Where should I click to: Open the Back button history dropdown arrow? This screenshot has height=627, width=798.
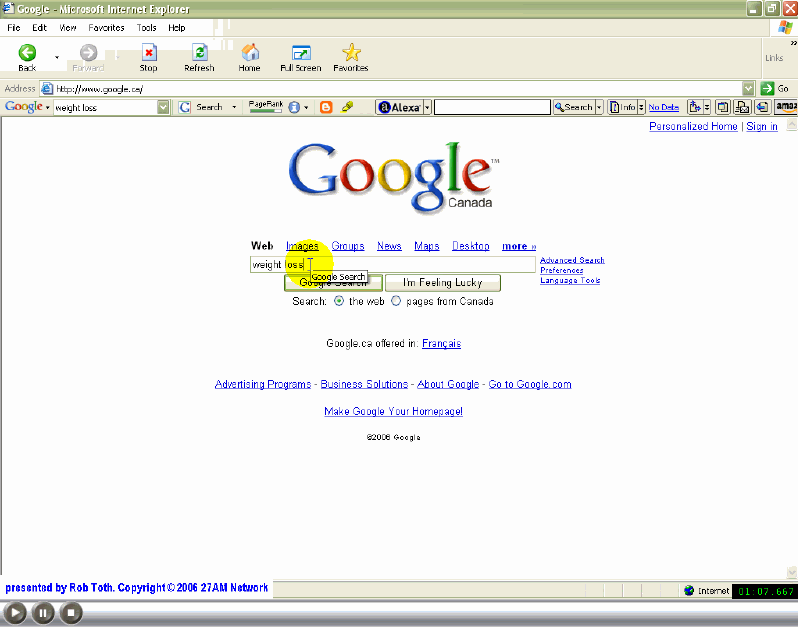tap(56, 57)
